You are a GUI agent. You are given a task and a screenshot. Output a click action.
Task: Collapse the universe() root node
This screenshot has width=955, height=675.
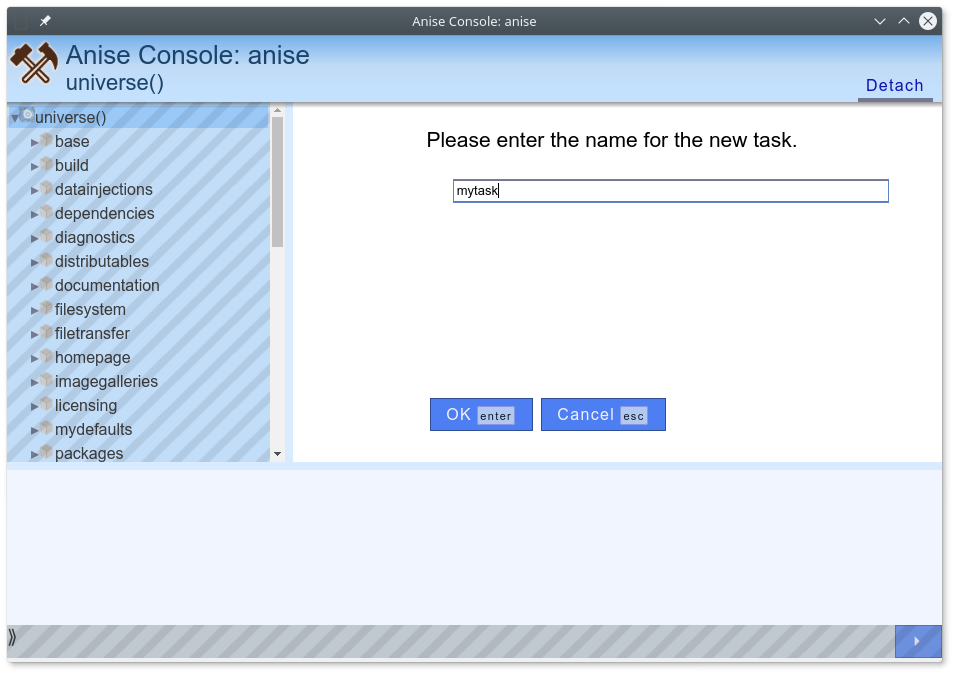pyautogui.click(x=15, y=118)
